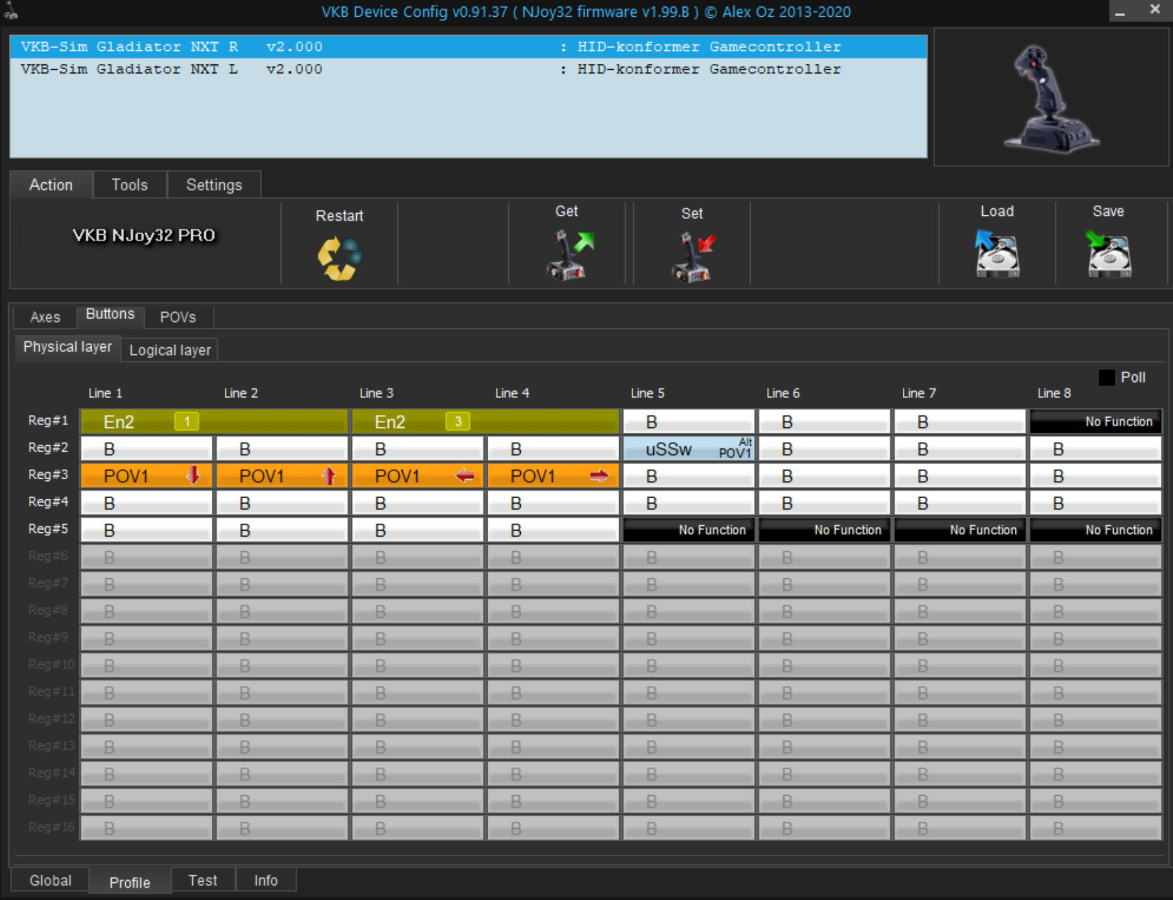This screenshot has width=1173, height=900.
Task: Click B cell in Reg#5 Line 1
Action: click(x=147, y=530)
